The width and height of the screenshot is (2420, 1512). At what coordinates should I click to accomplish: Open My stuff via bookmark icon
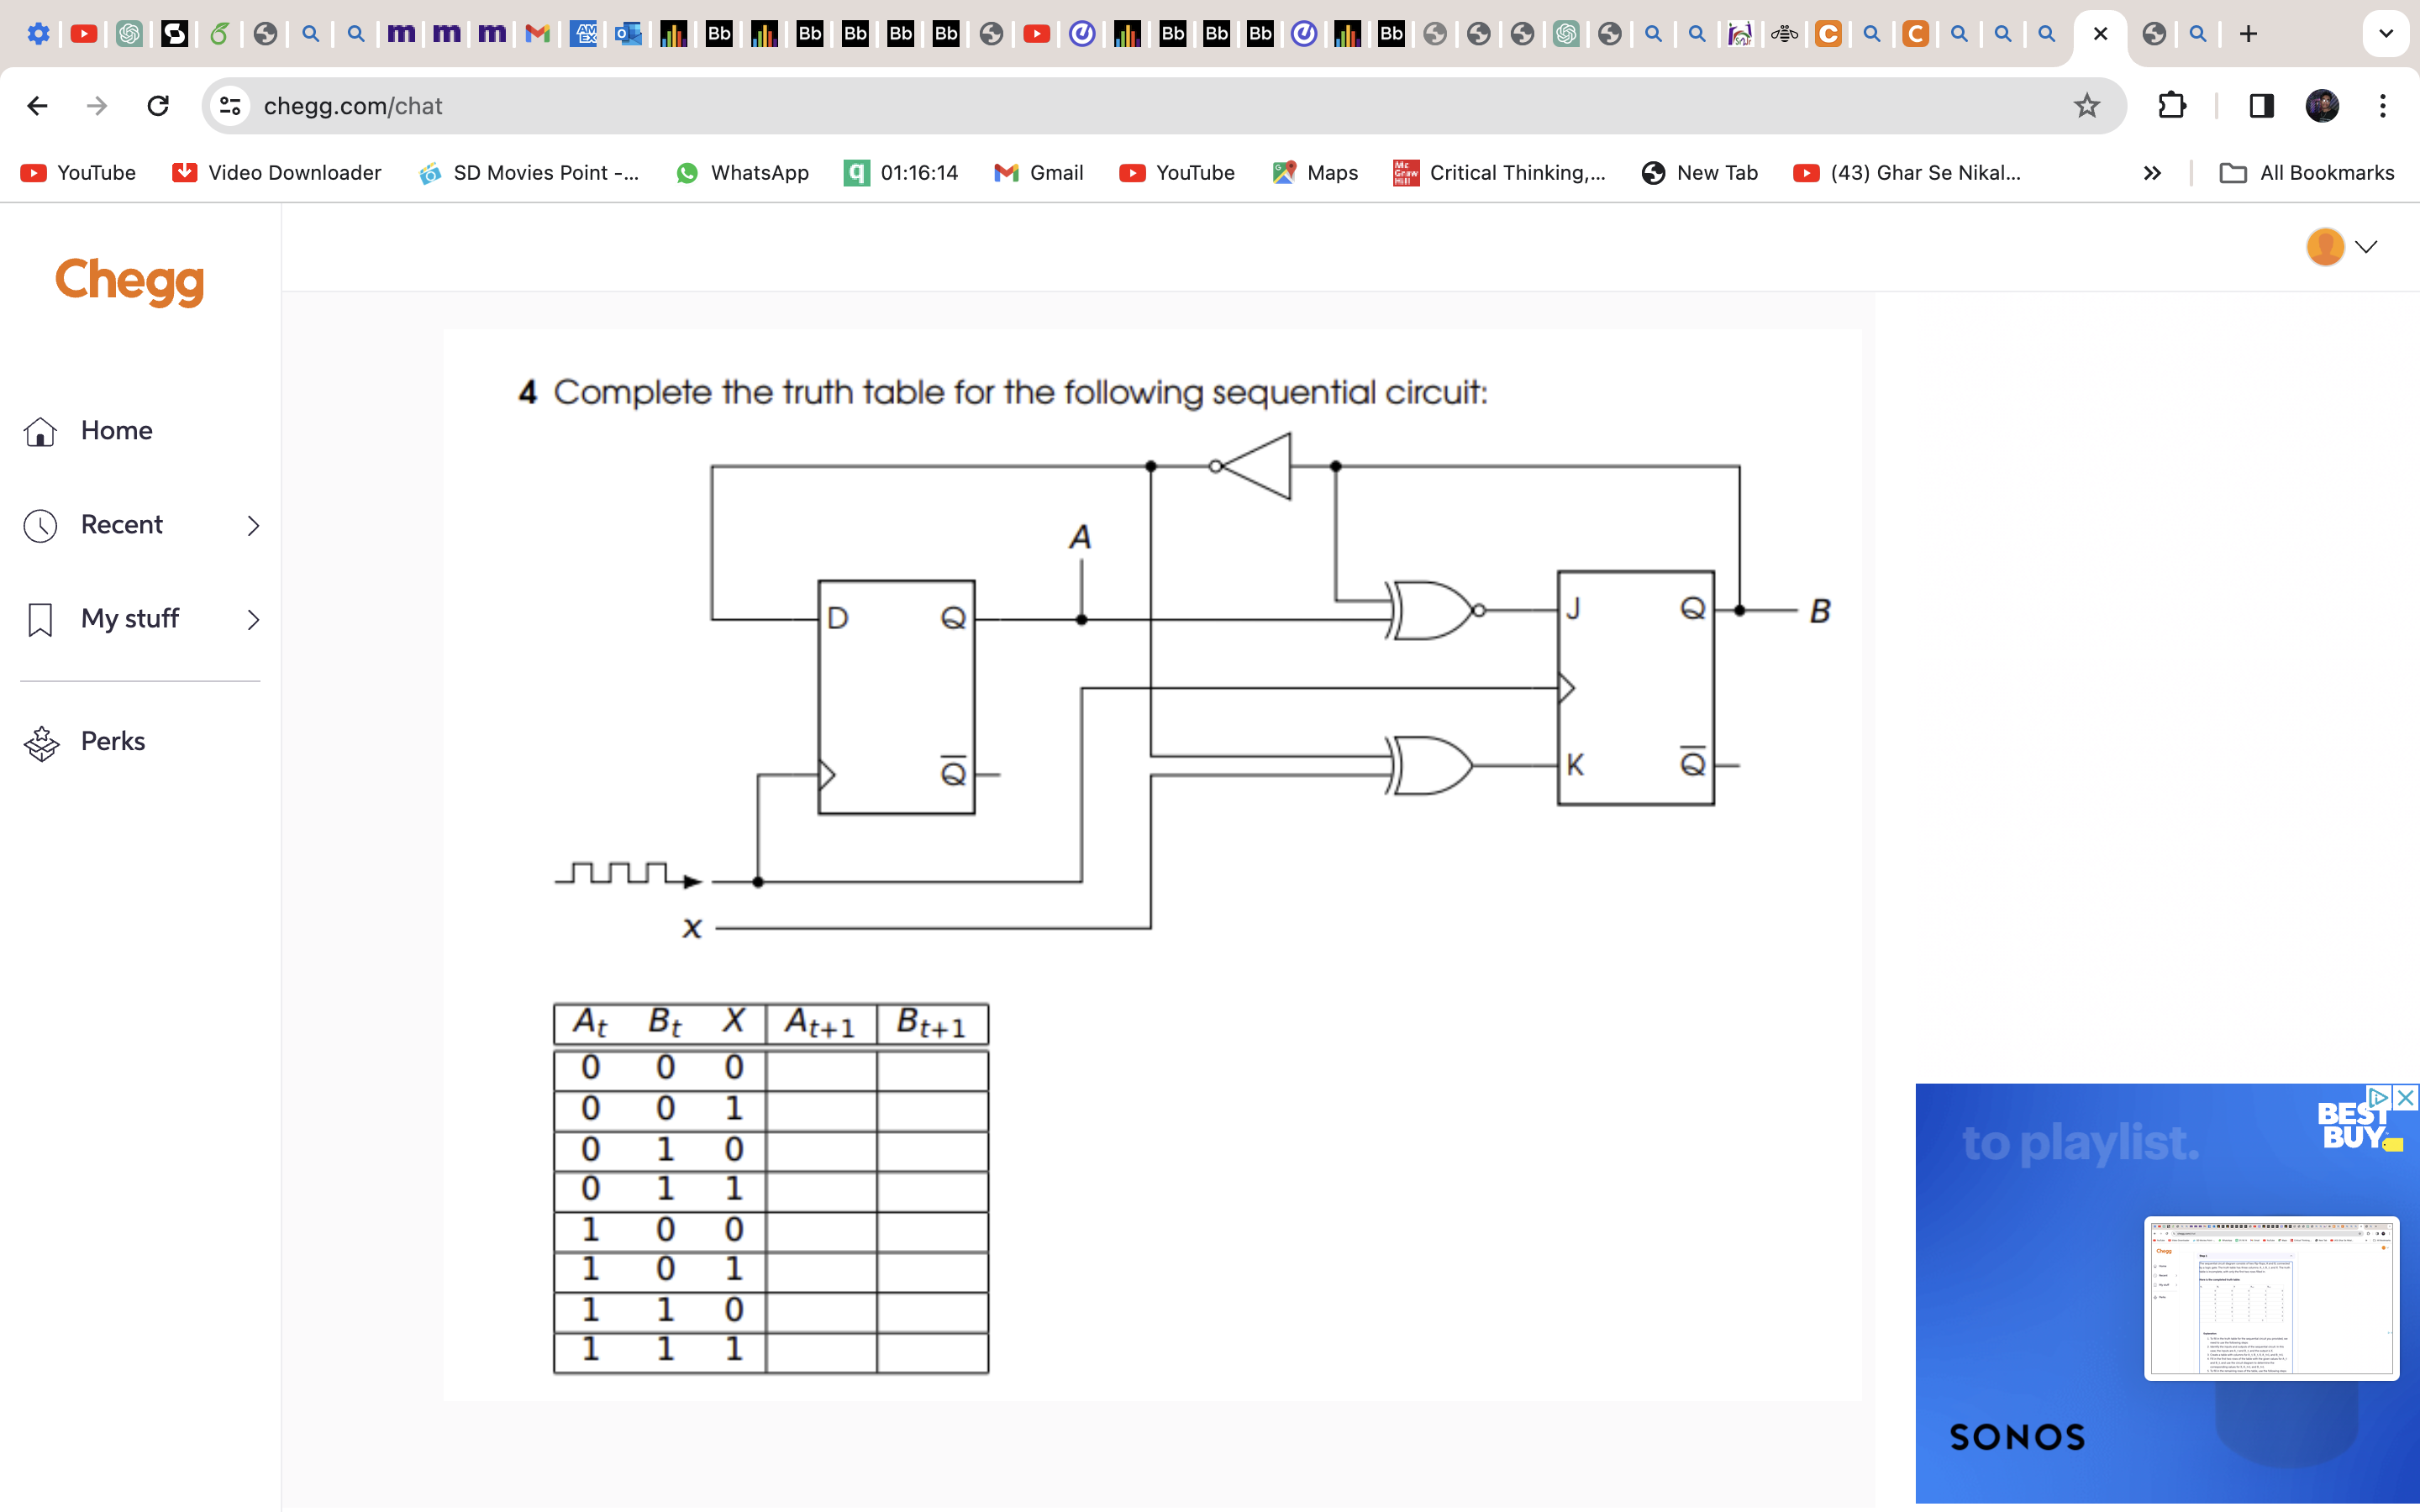tap(40, 619)
